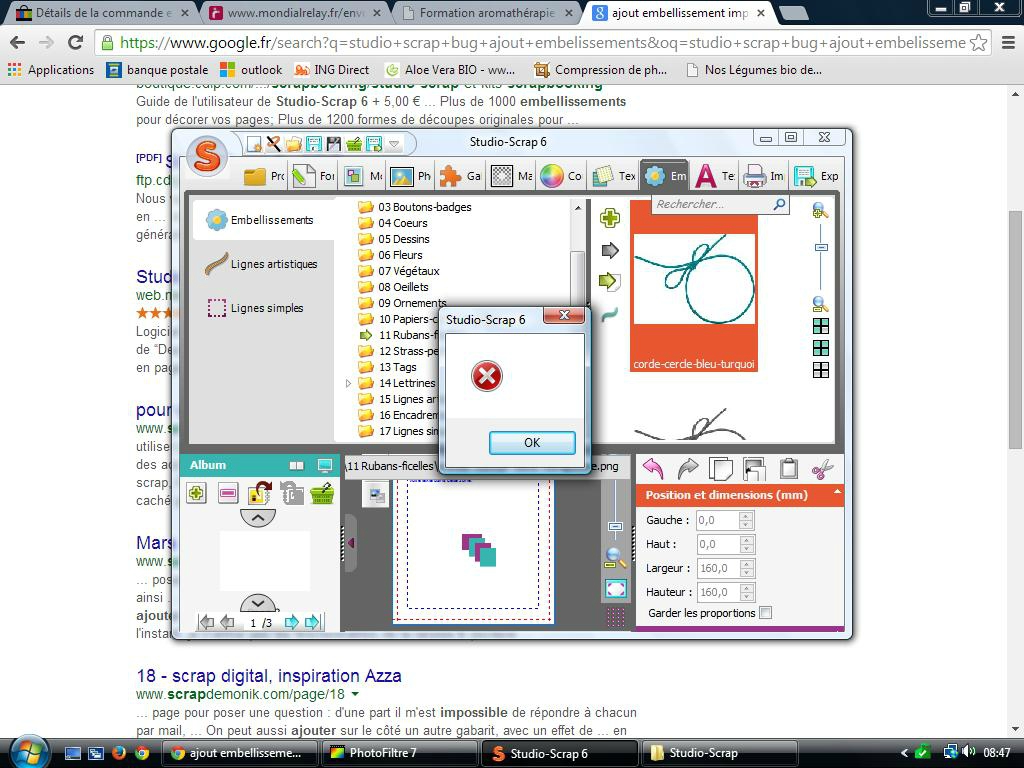Remove a page with pink minus icon
This screenshot has width=1024, height=768.
228,493
